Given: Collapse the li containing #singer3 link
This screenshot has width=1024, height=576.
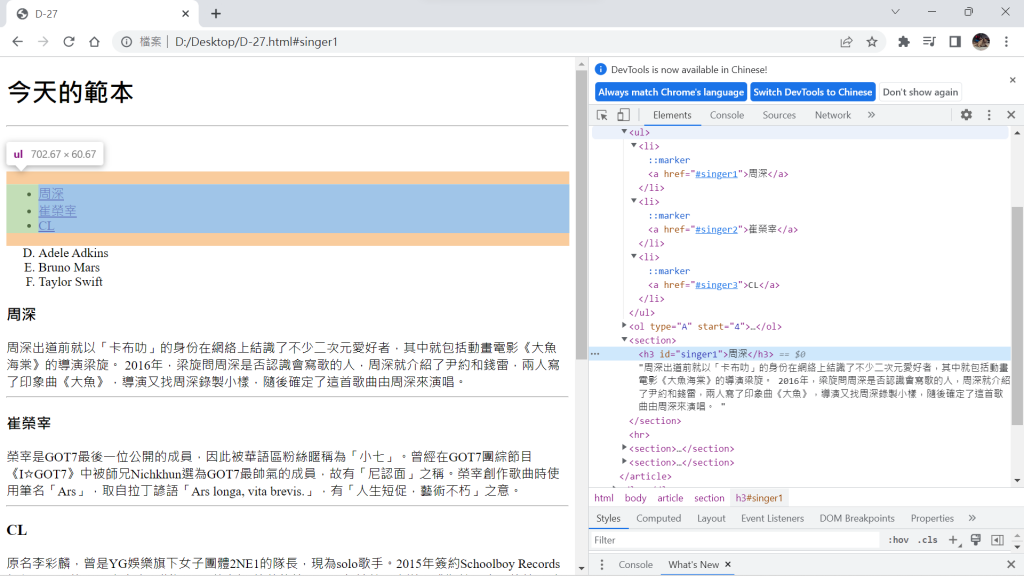Looking at the screenshot, I should [x=633, y=257].
